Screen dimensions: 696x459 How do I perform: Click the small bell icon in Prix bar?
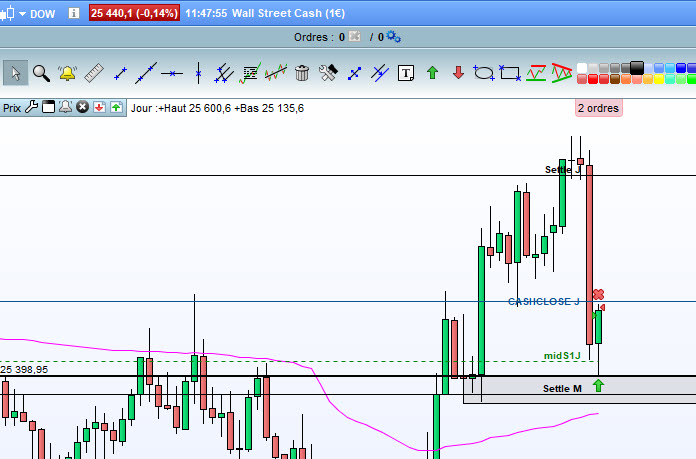(x=65, y=107)
